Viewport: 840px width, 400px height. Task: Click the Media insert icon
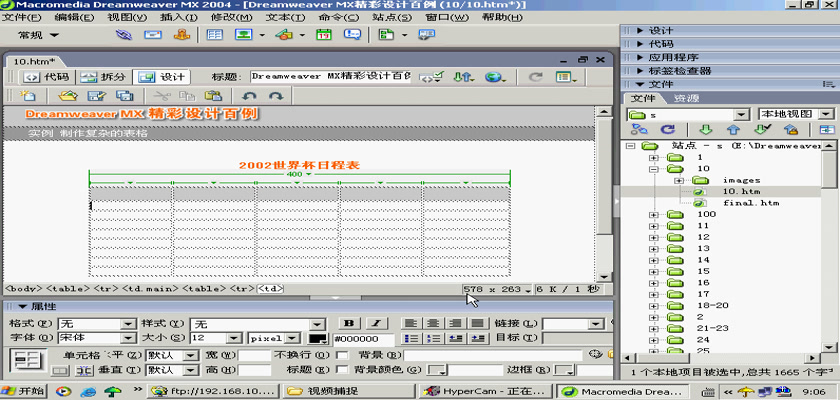(284, 35)
